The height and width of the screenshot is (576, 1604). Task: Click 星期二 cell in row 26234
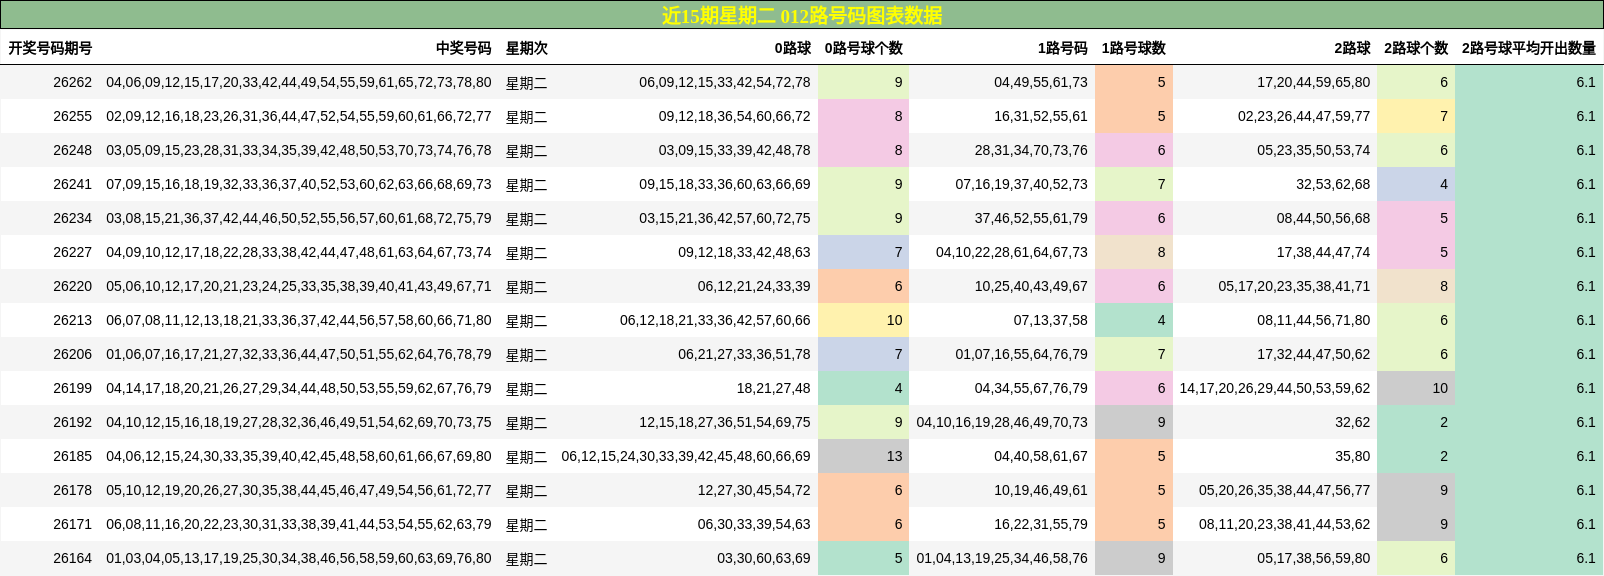click(526, 218)
